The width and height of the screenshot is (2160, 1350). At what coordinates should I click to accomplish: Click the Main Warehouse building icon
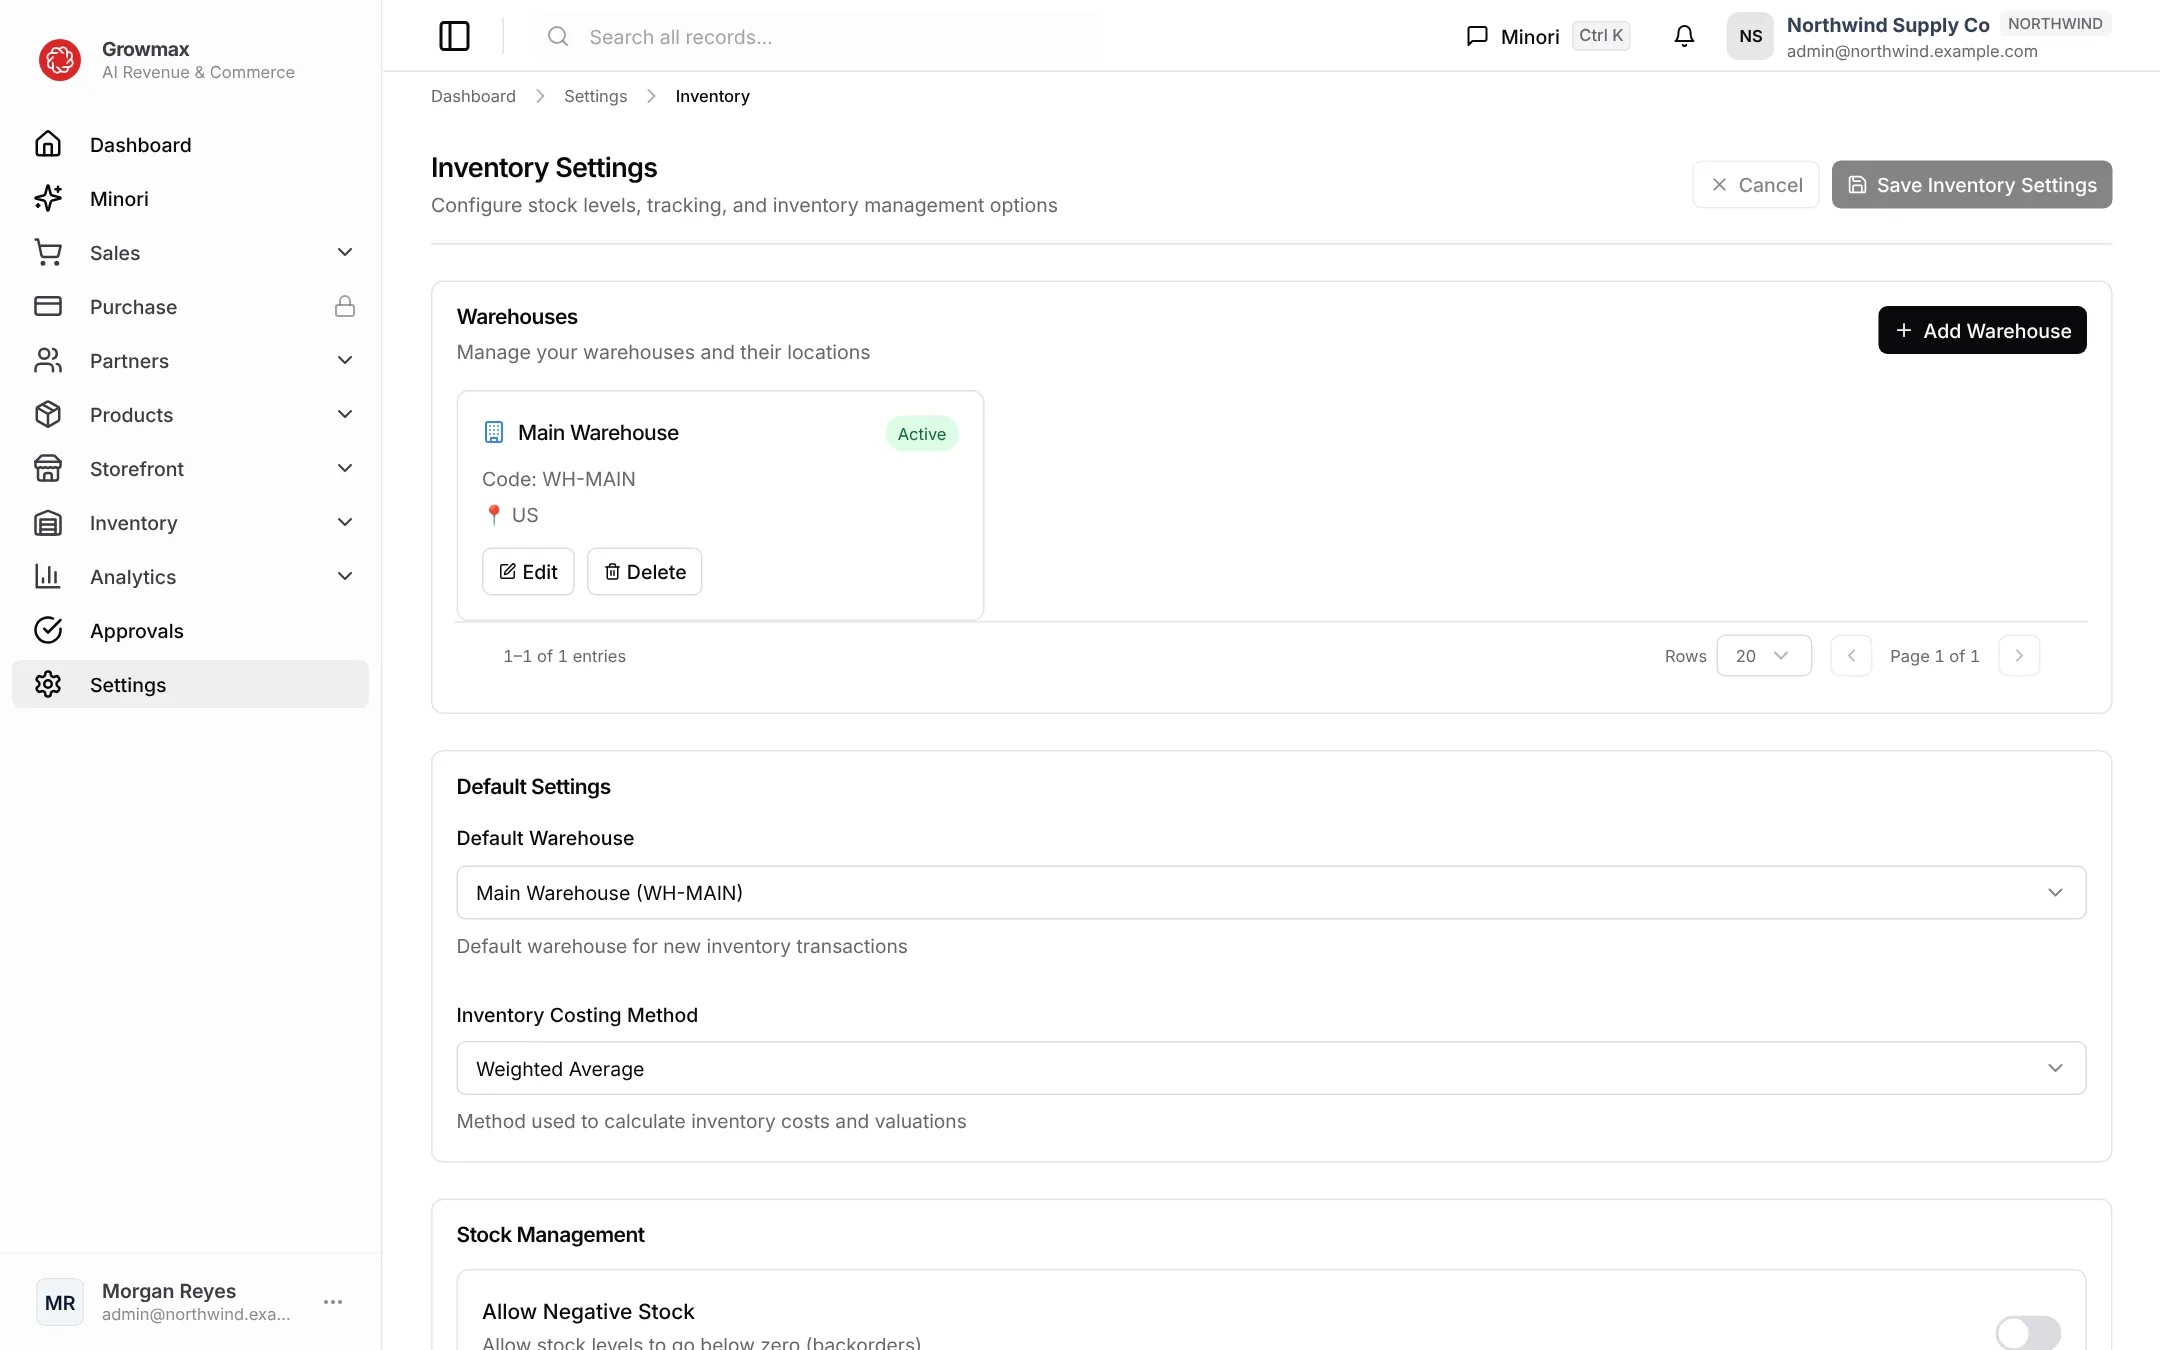tap(494, 432)
